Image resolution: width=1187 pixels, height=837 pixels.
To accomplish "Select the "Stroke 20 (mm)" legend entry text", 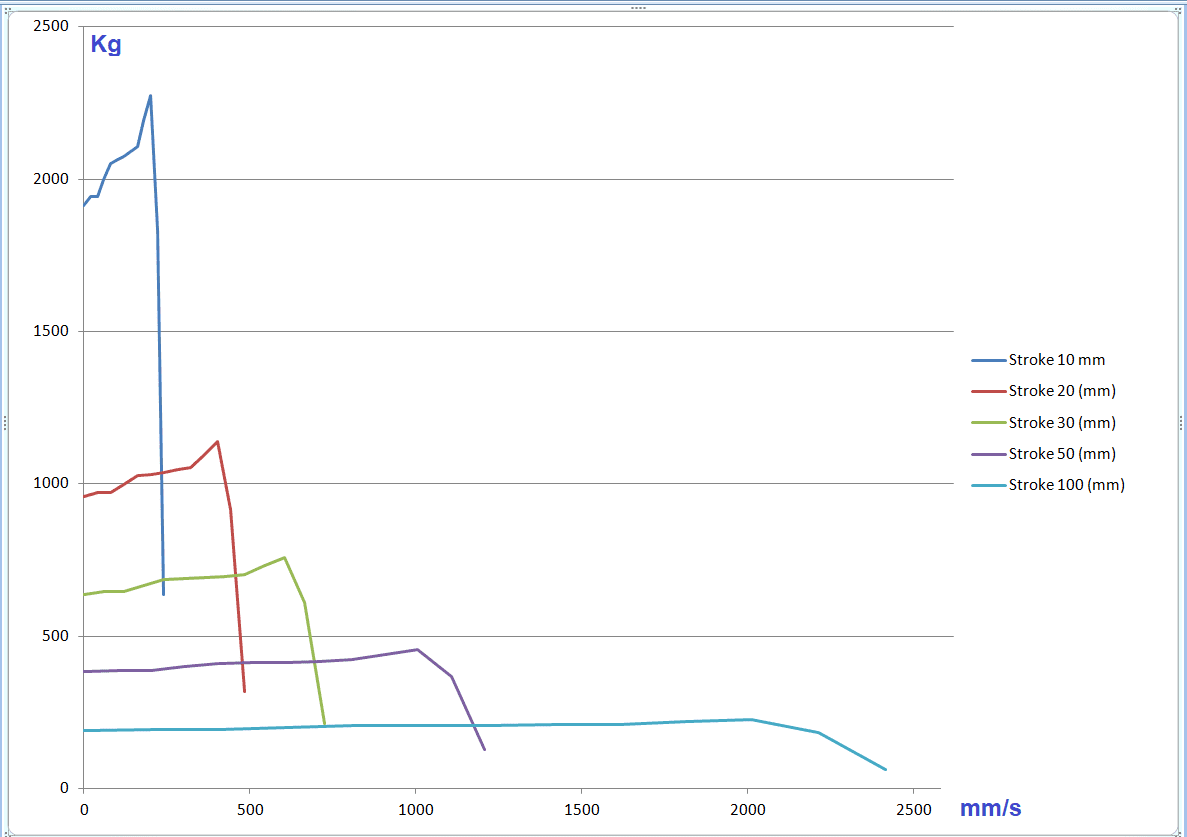I will (x=1062, y=391).
